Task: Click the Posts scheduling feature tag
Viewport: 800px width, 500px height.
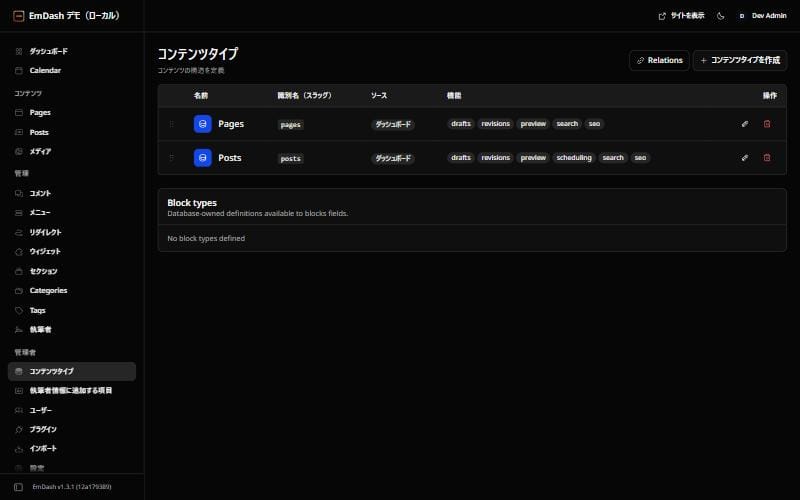Action: click(x=574, y=158)
